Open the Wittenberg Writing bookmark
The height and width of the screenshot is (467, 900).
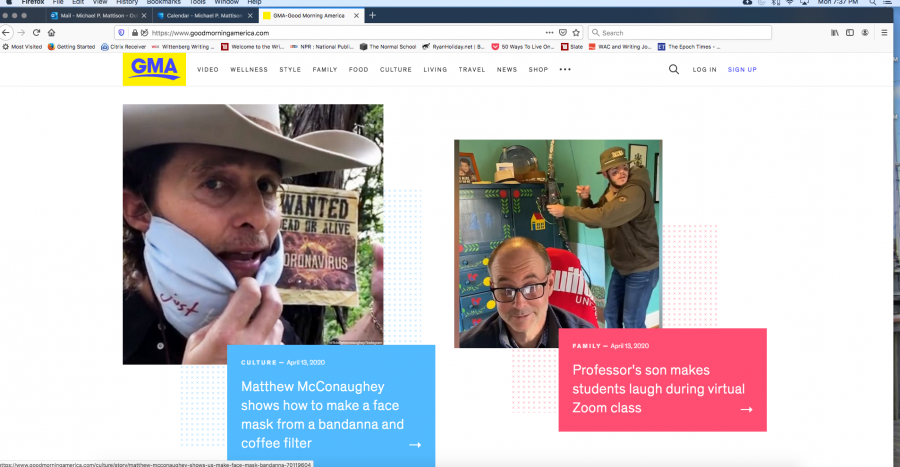[183, 47]
